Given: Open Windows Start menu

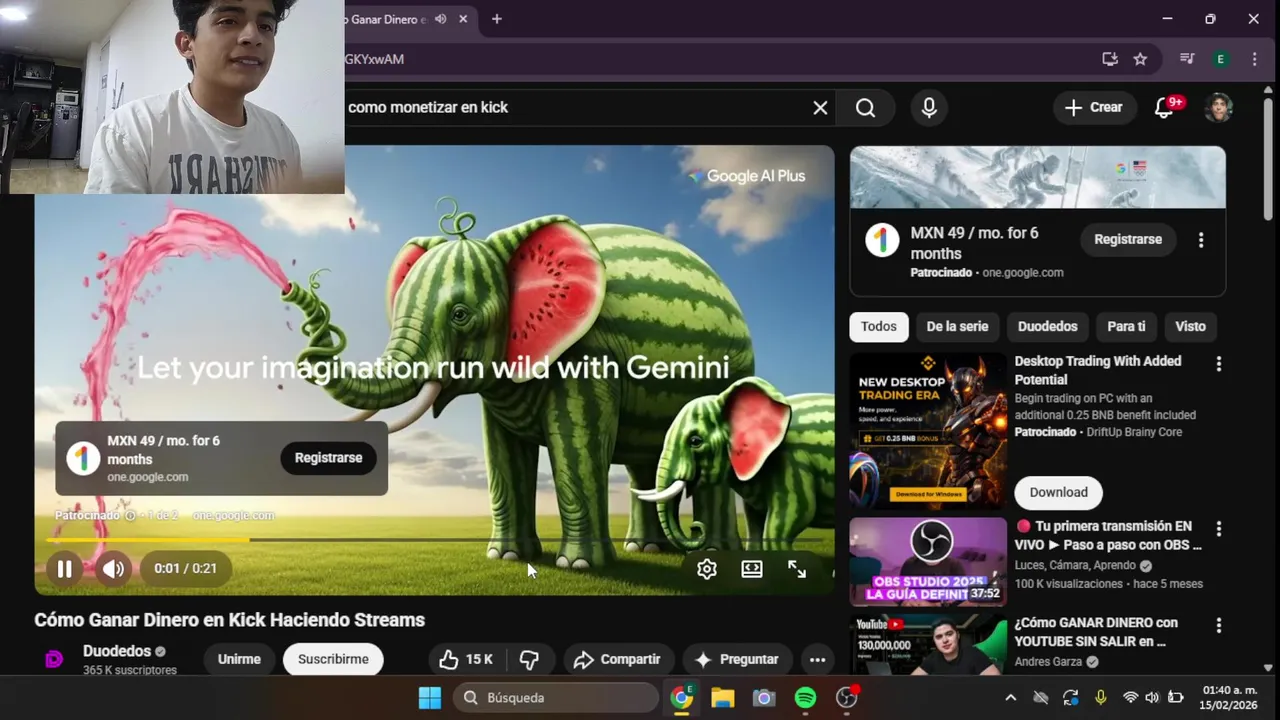Looking at the screenshot, I should [430, 698].
